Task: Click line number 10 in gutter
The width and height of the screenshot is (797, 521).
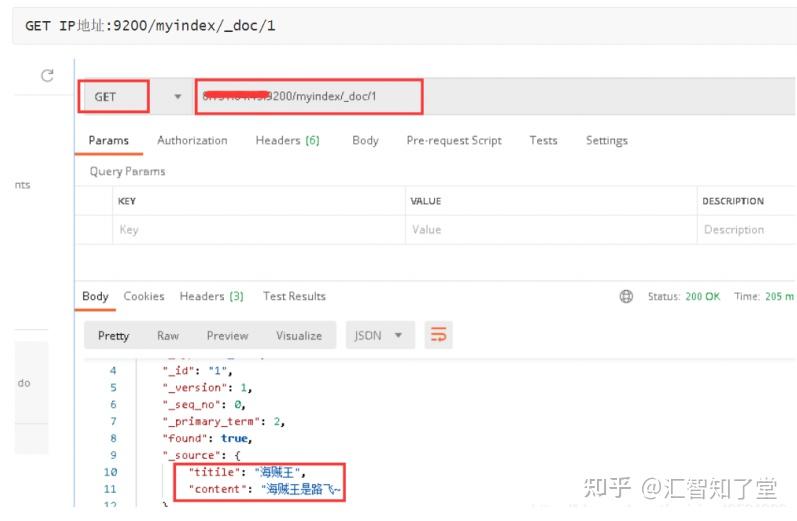Action: 110,472
